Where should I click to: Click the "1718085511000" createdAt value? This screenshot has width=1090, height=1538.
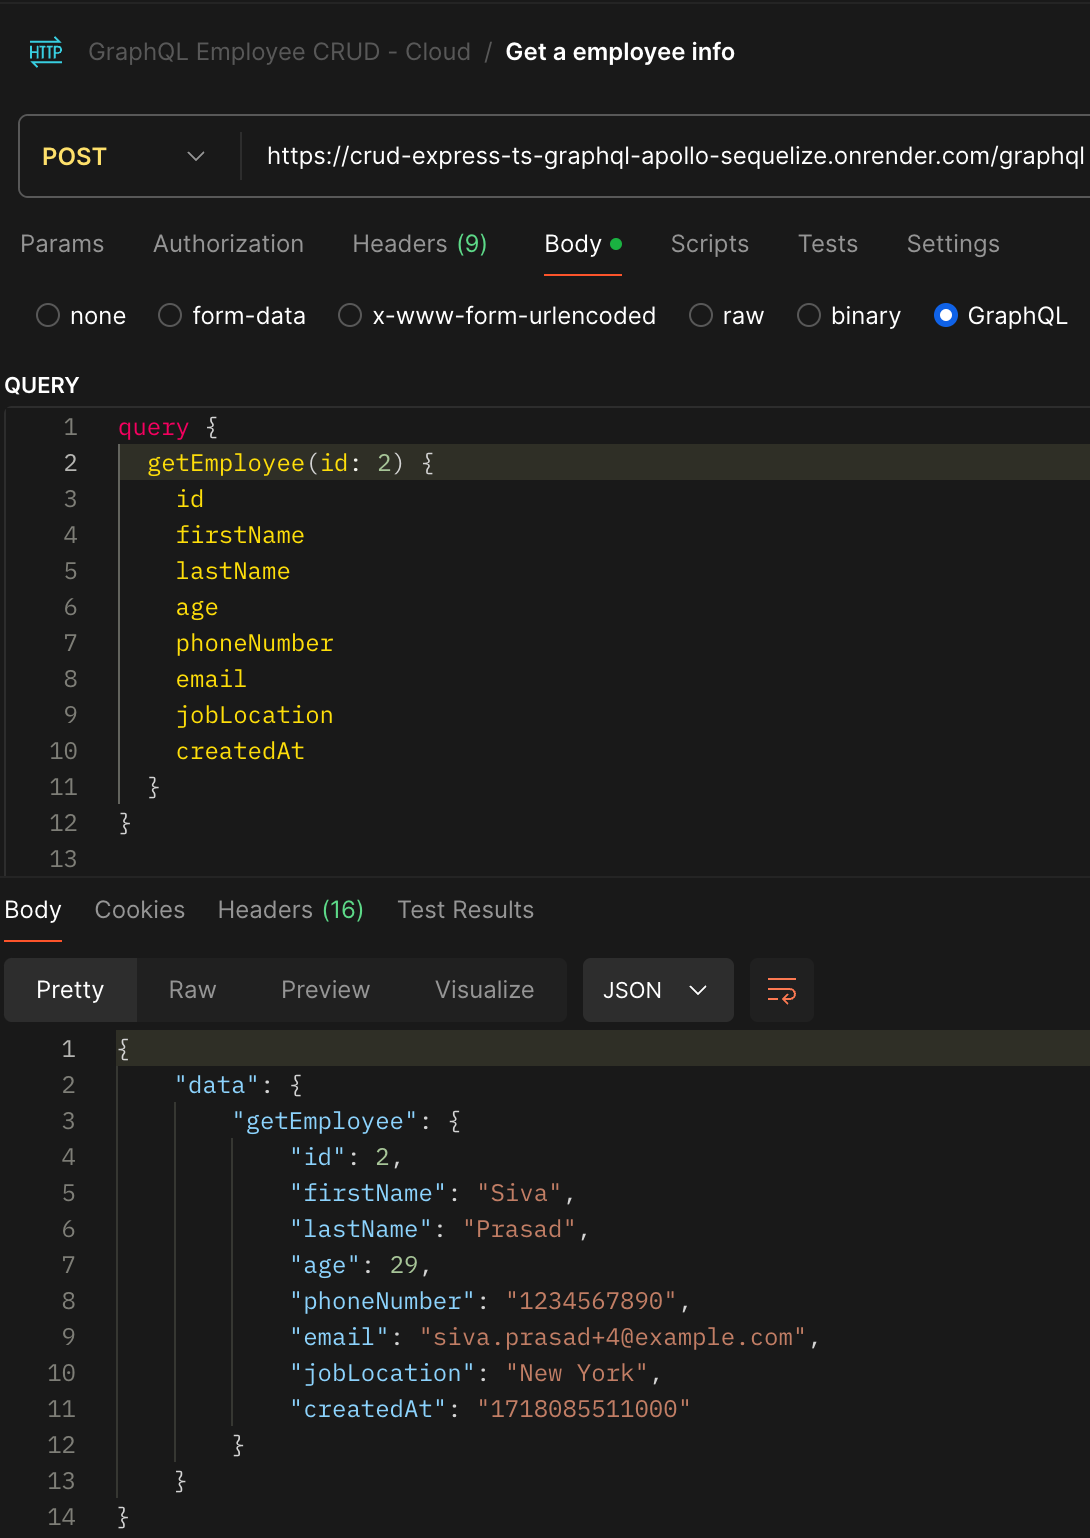click(584, 1409)
